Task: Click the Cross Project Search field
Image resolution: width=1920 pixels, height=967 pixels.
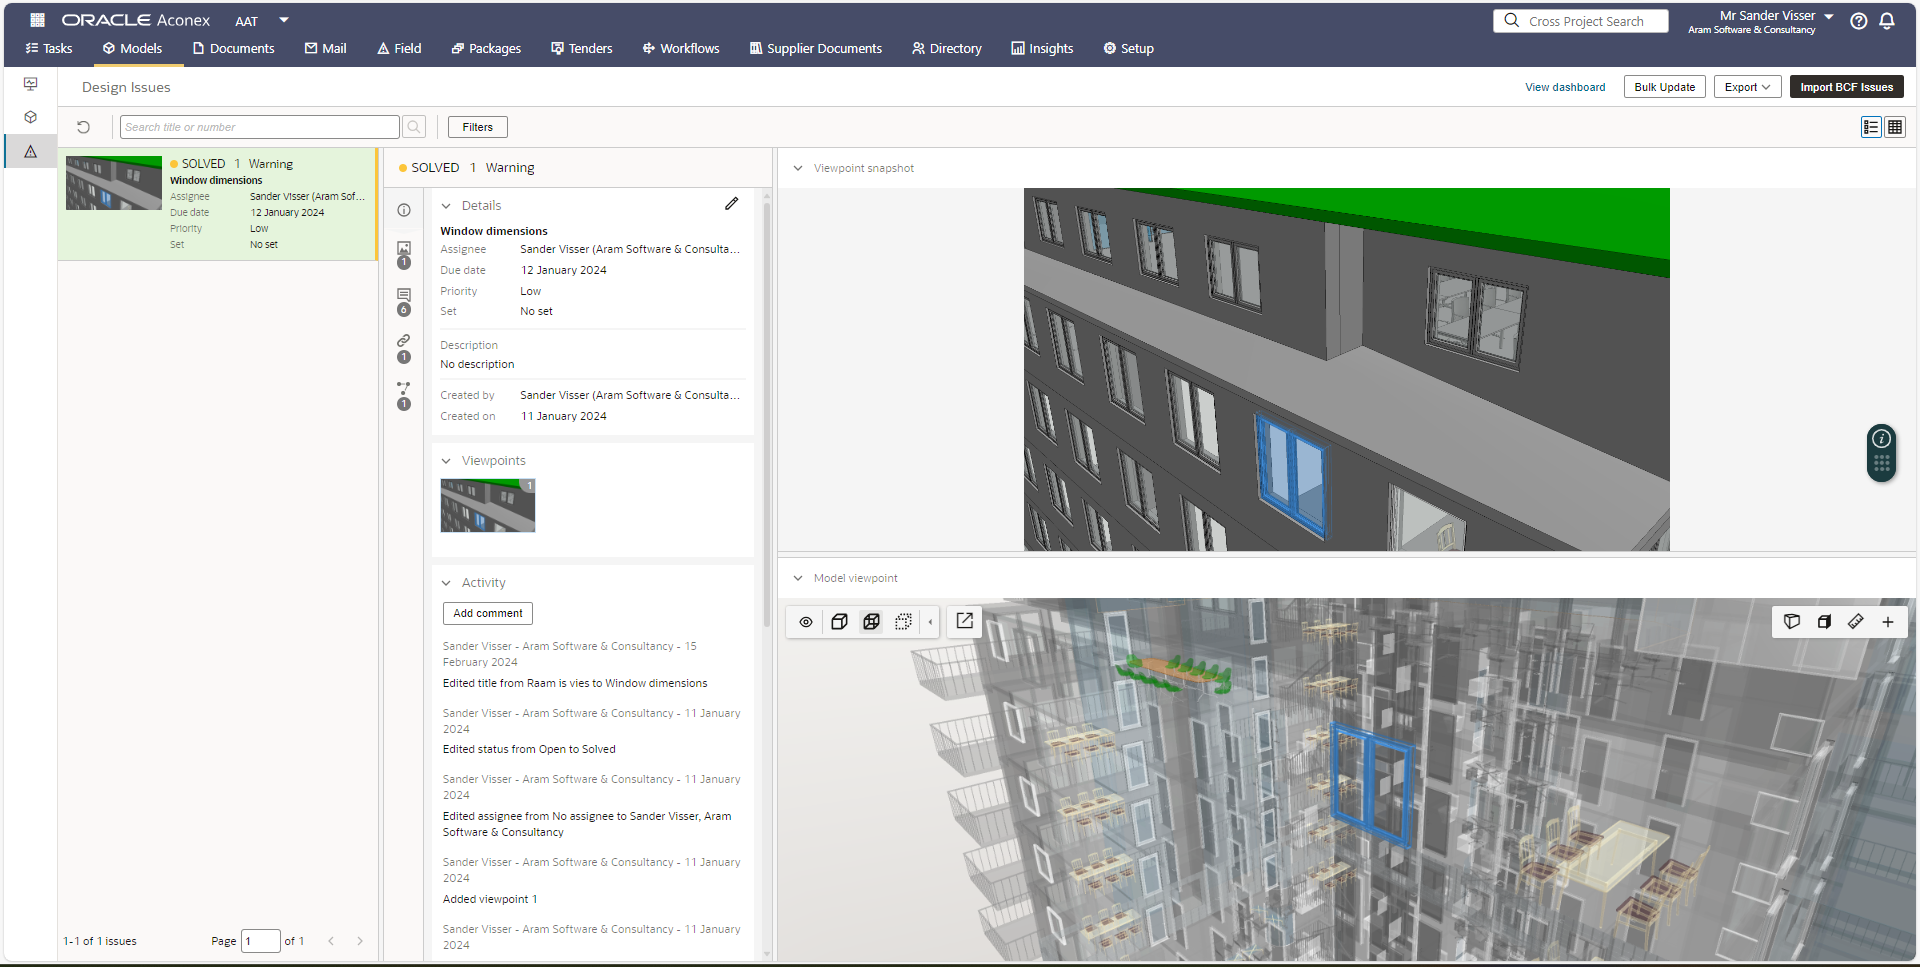Action: tap(1580, 20)
